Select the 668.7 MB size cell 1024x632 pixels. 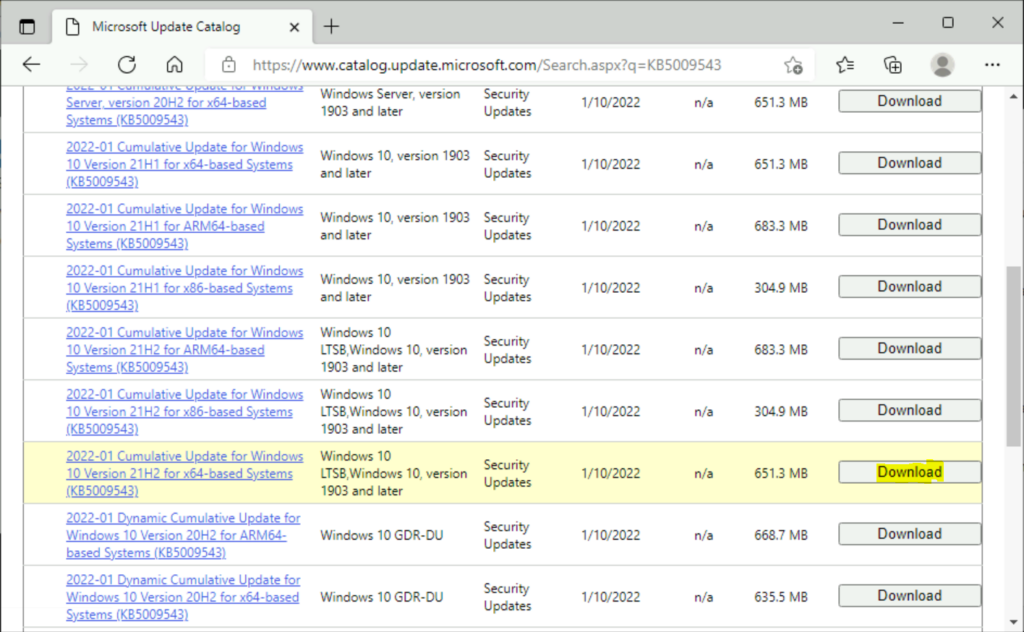pos(781,535)
